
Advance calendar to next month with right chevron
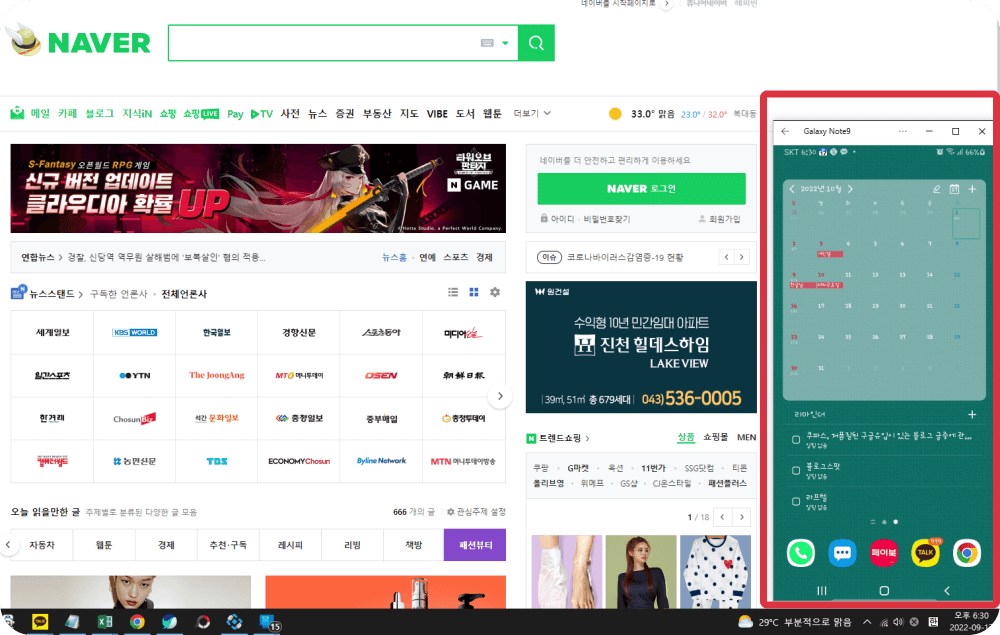tap(849, 188)
